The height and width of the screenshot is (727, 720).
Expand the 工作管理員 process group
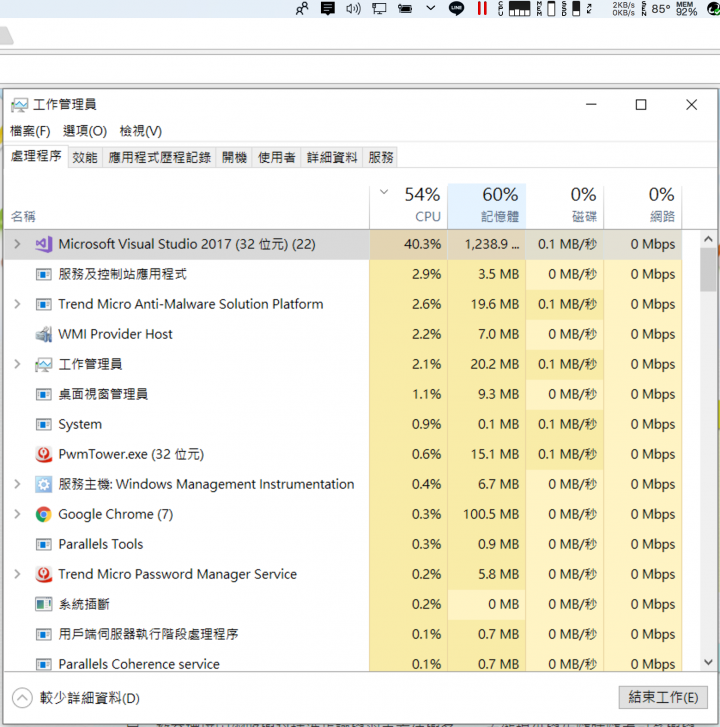[x=17, y=364]
